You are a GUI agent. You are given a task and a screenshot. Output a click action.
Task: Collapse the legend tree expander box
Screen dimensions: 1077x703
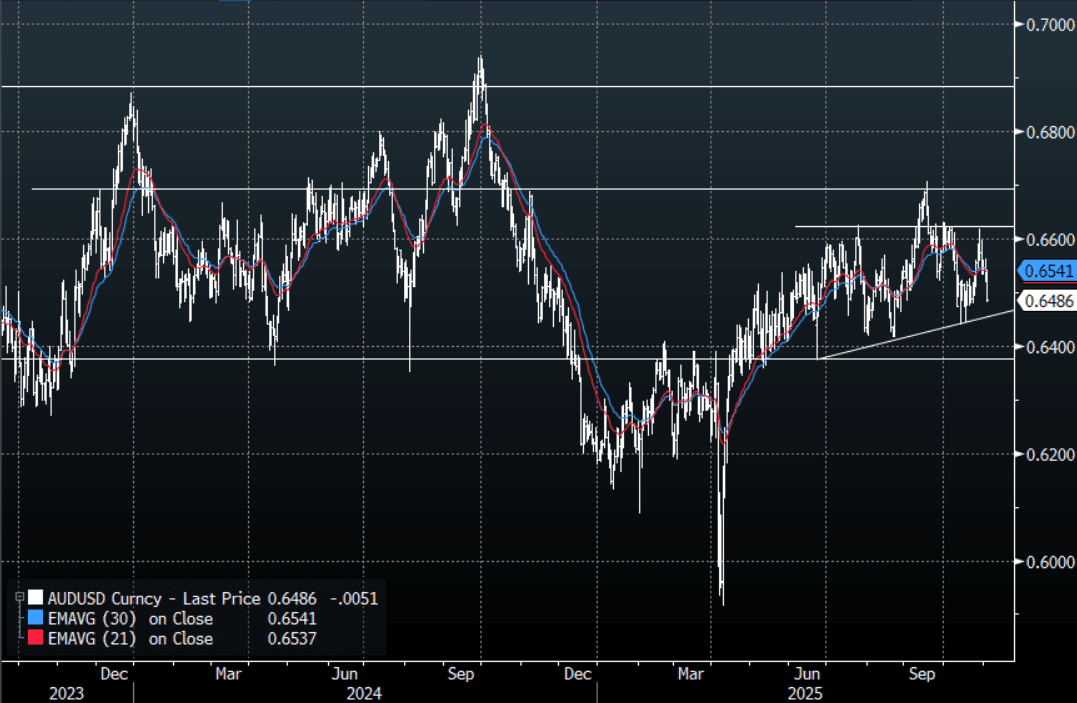tap(18, 598)
